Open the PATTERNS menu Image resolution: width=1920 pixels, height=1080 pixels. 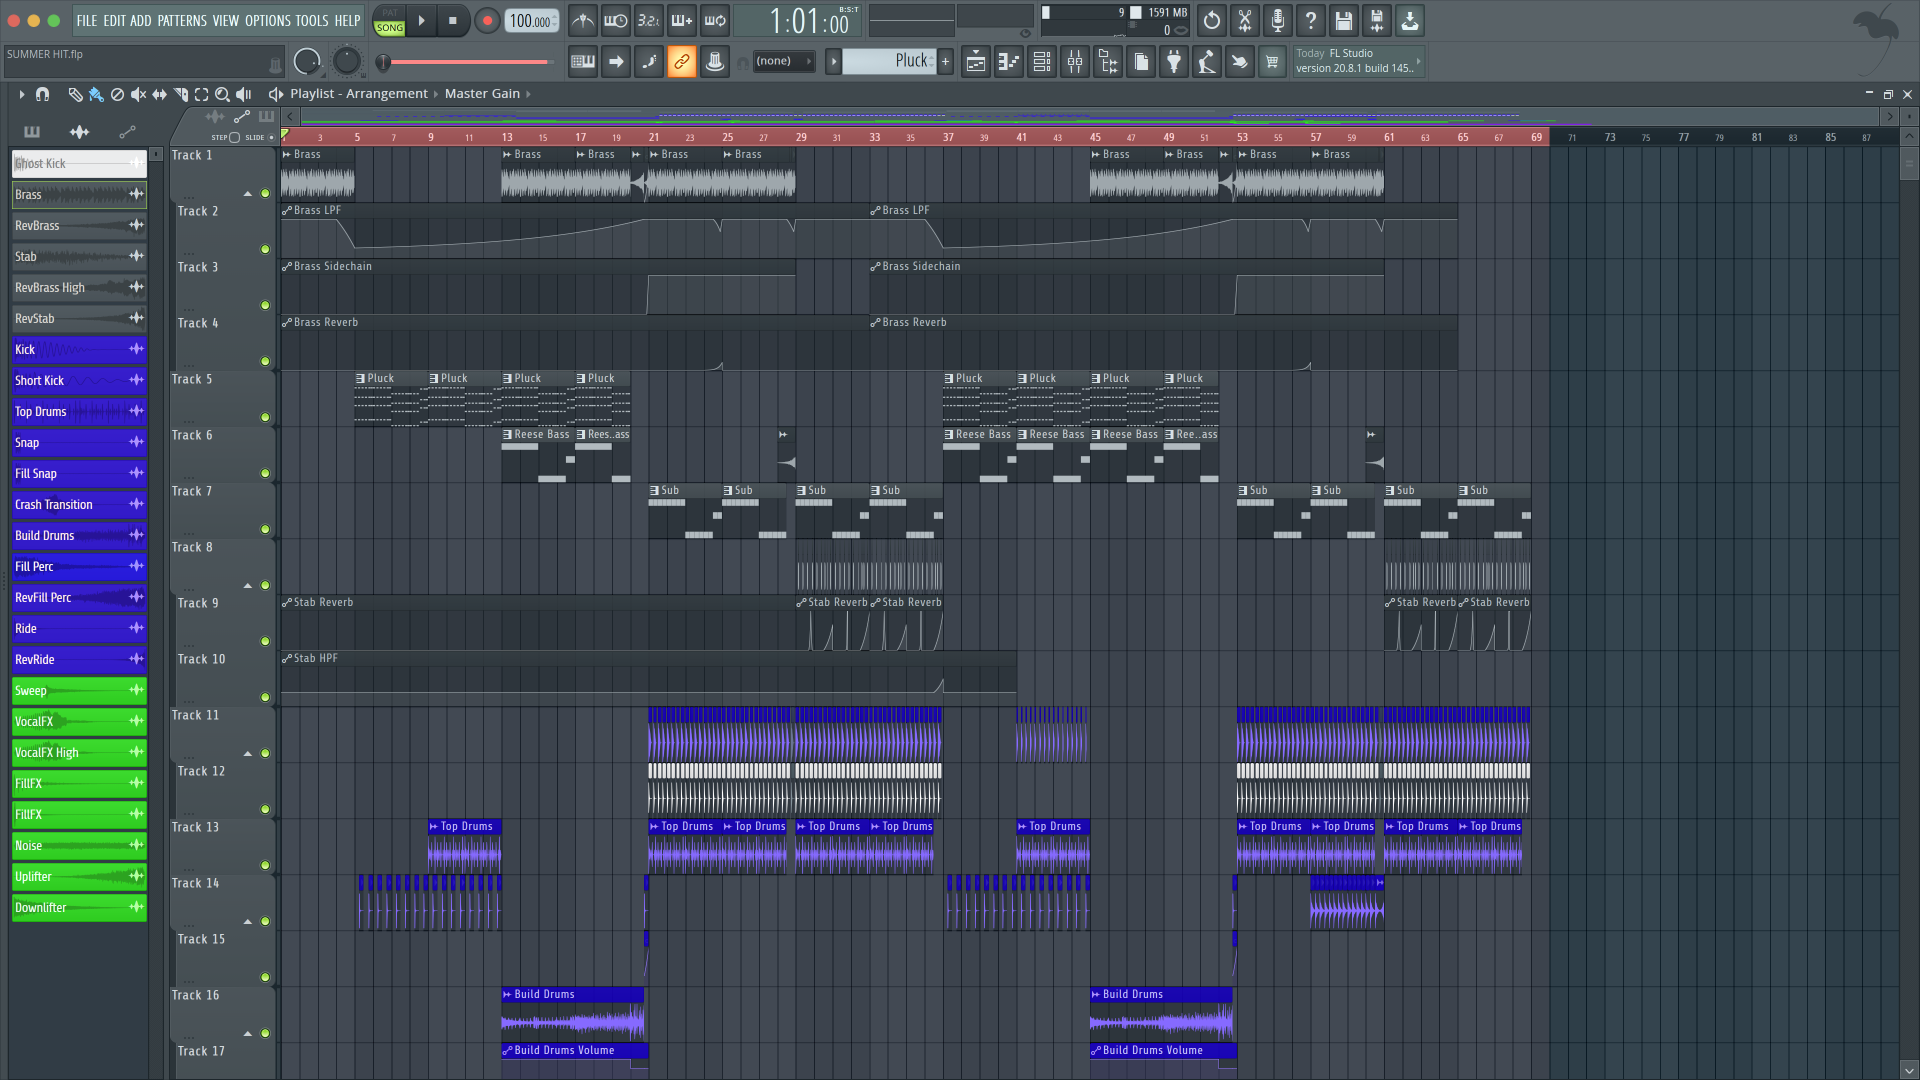click(x=182, y=20)
